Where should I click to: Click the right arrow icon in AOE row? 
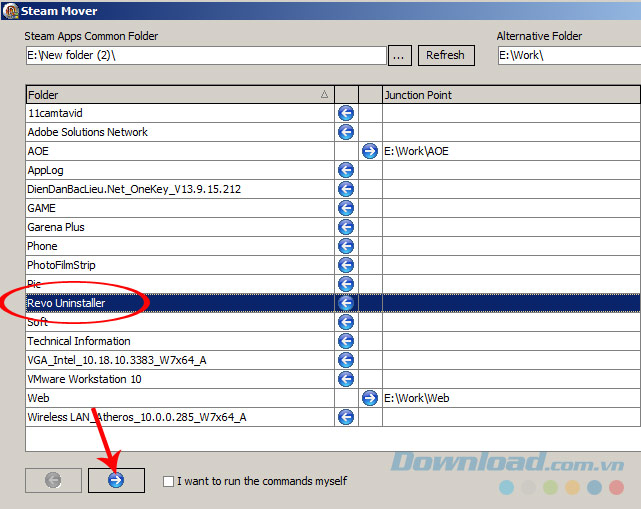pyautogui.click(x=370, y=151)
